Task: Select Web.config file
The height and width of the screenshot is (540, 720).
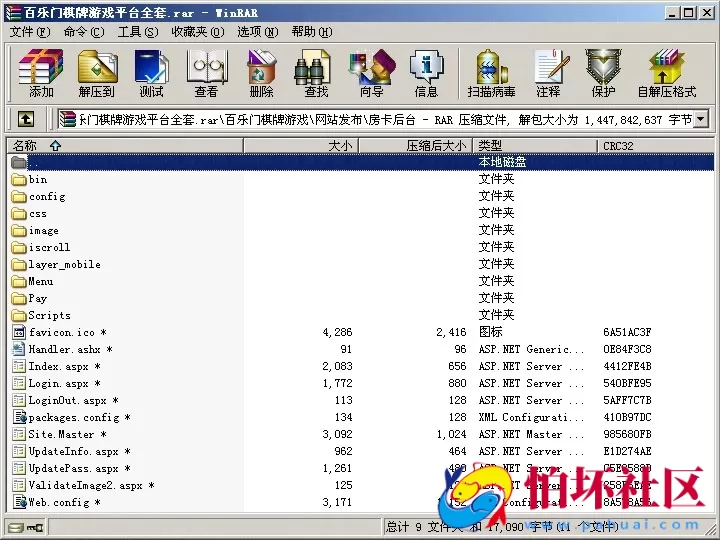Action: click(x=56, y=502)
